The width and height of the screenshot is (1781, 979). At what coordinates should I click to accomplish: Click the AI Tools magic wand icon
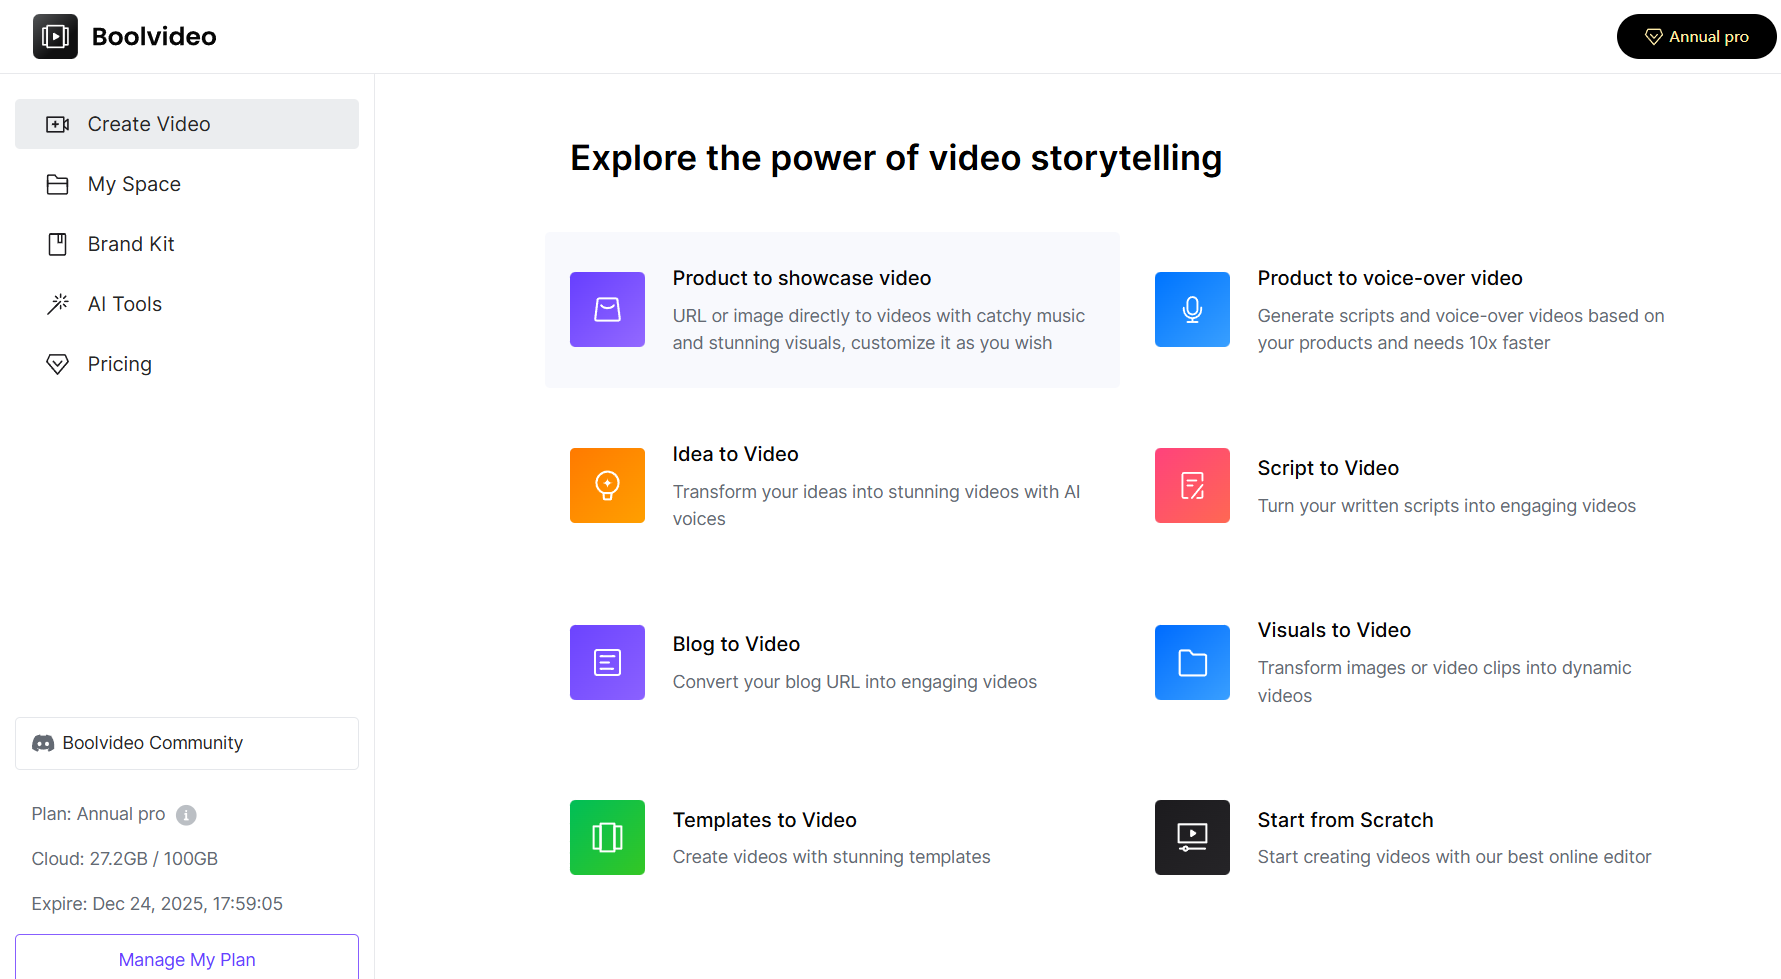coord(58,304)
